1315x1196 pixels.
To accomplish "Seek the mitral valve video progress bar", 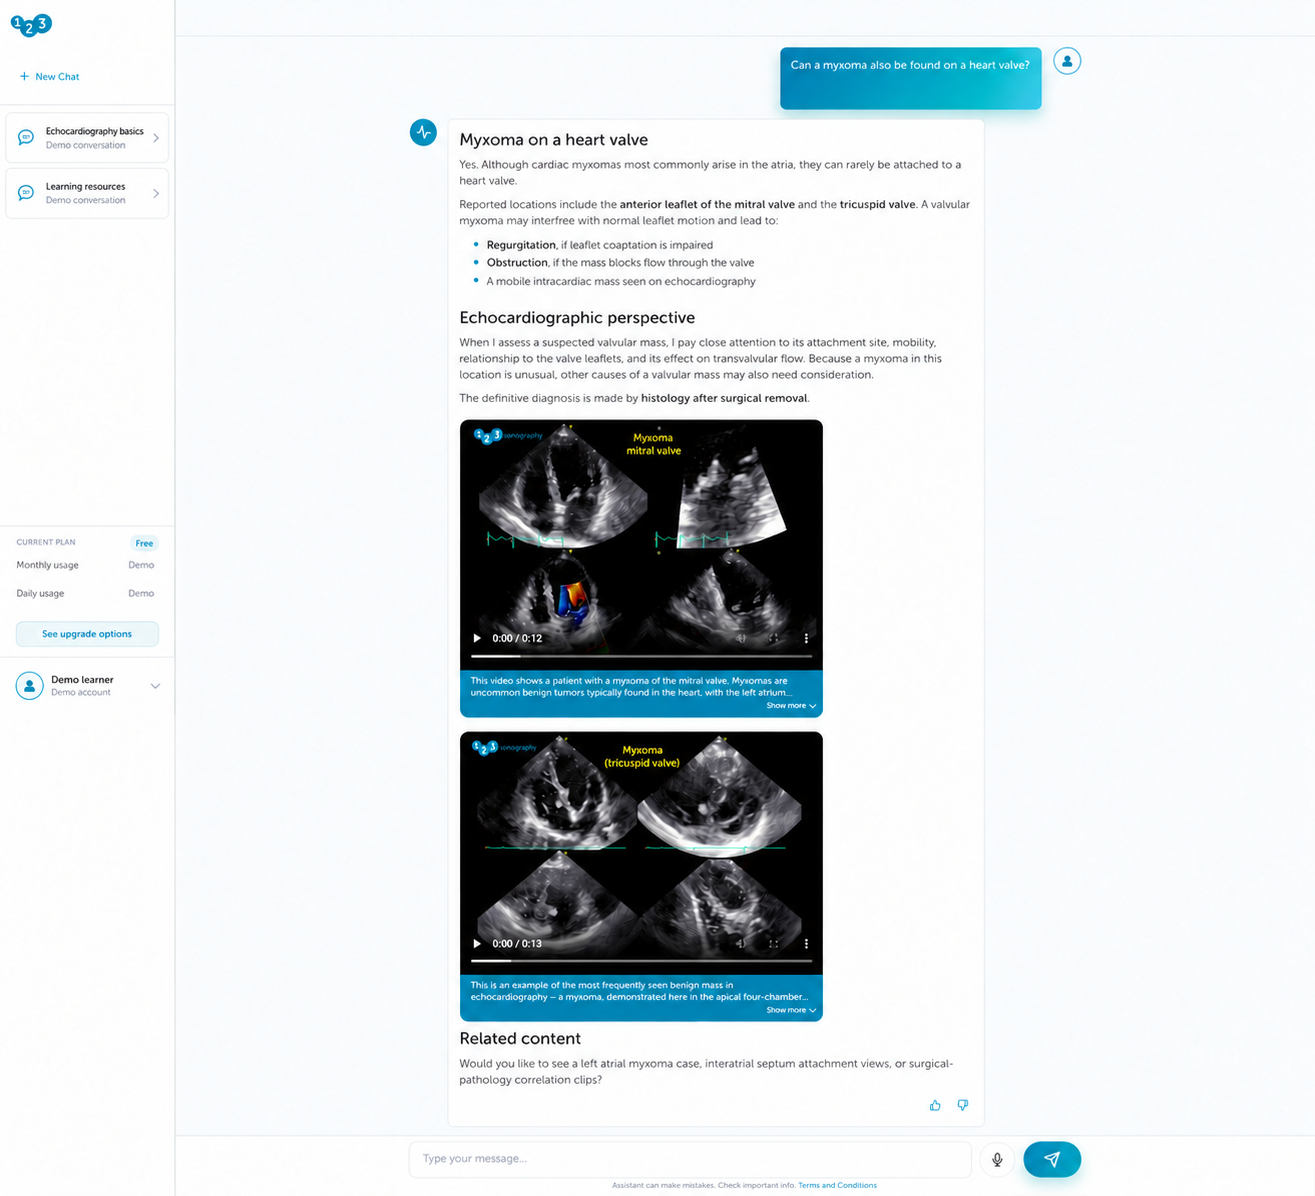I will click(641, 656).
